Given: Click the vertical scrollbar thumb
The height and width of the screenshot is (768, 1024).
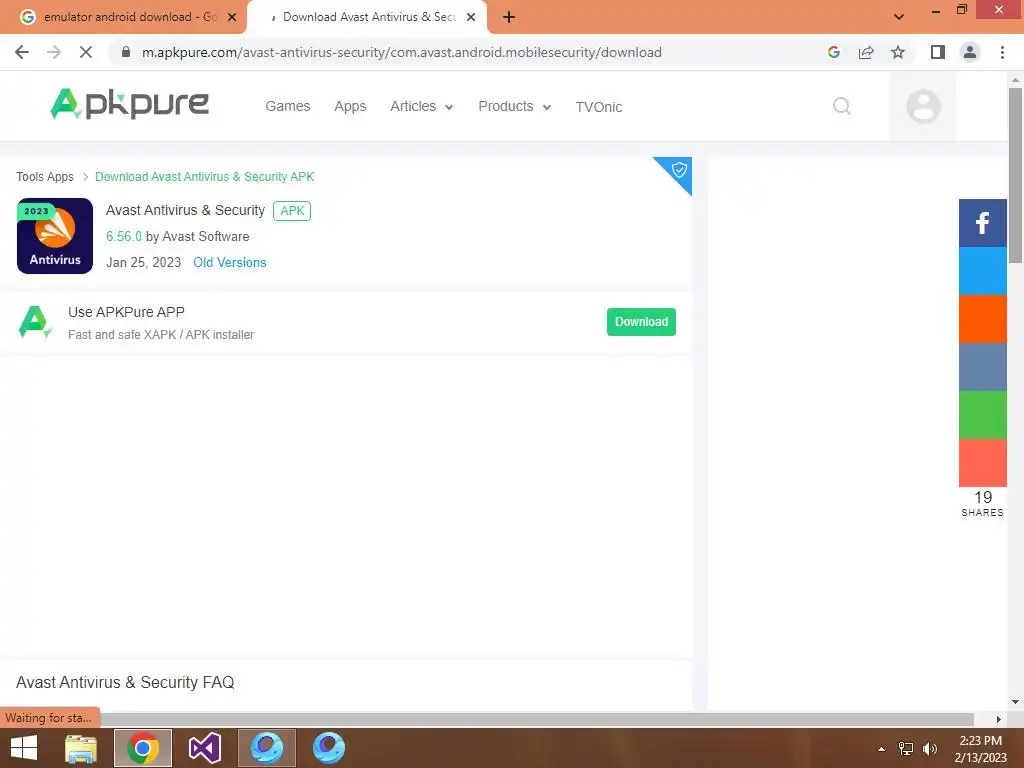Looking at the screenshot, I should (1015, 175).
